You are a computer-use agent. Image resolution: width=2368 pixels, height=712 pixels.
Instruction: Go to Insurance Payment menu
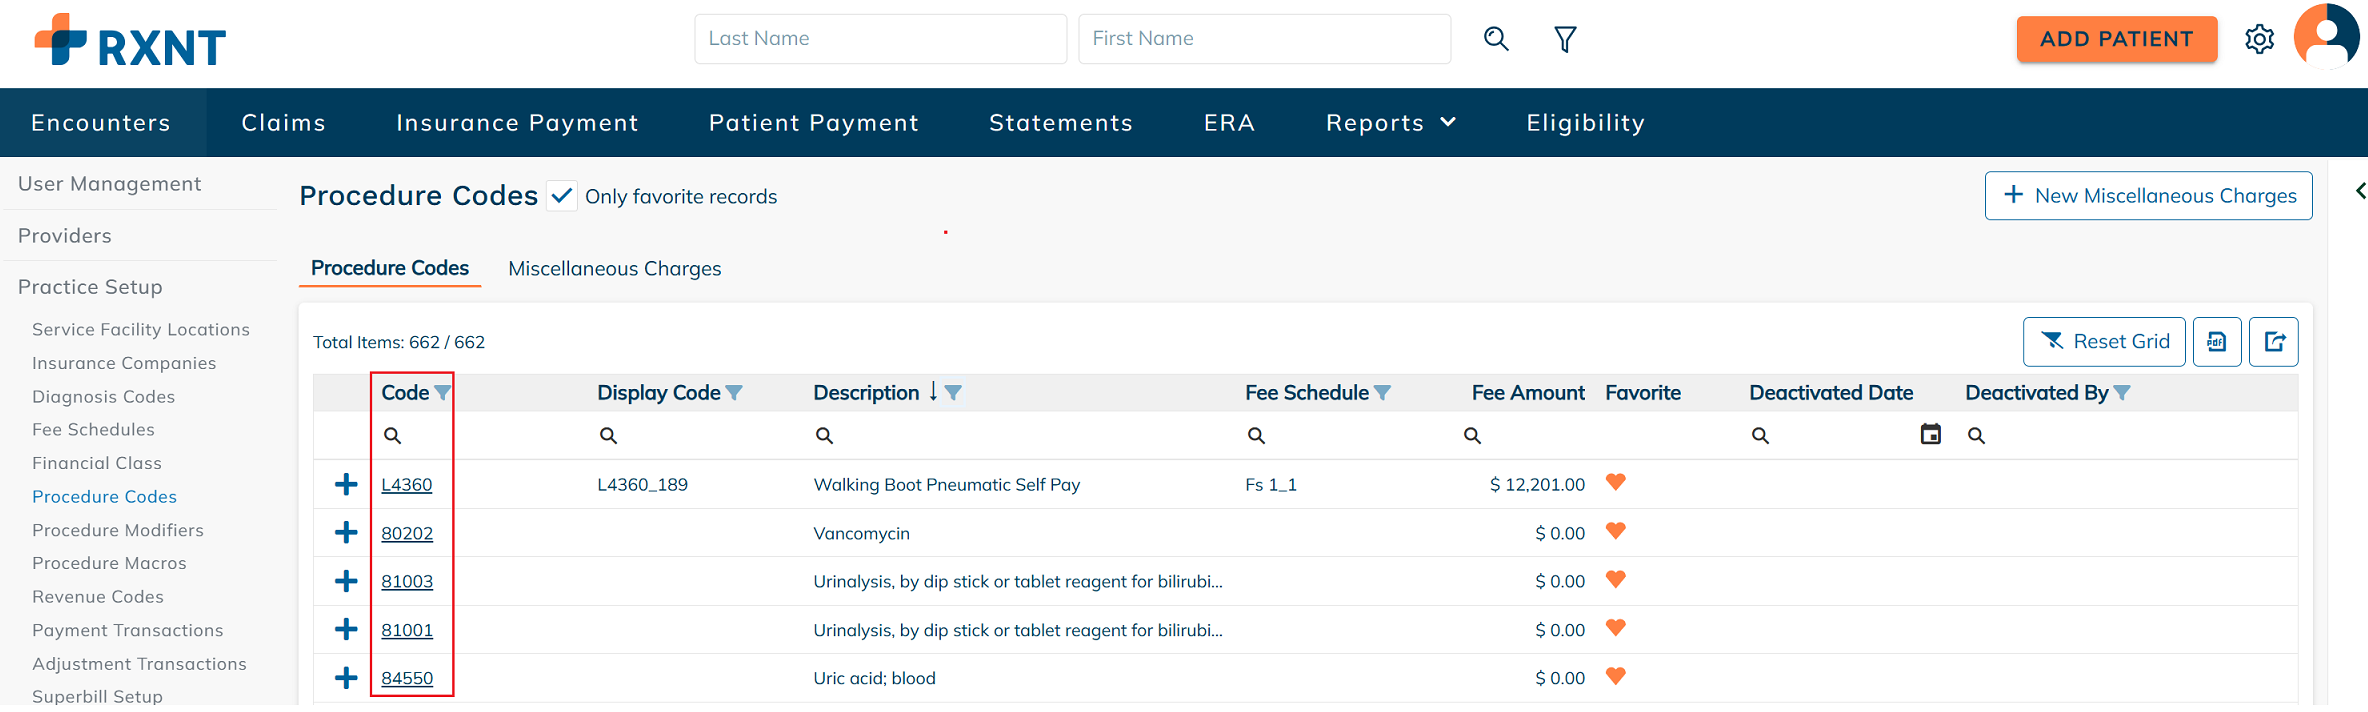click(x=517, y=123)
